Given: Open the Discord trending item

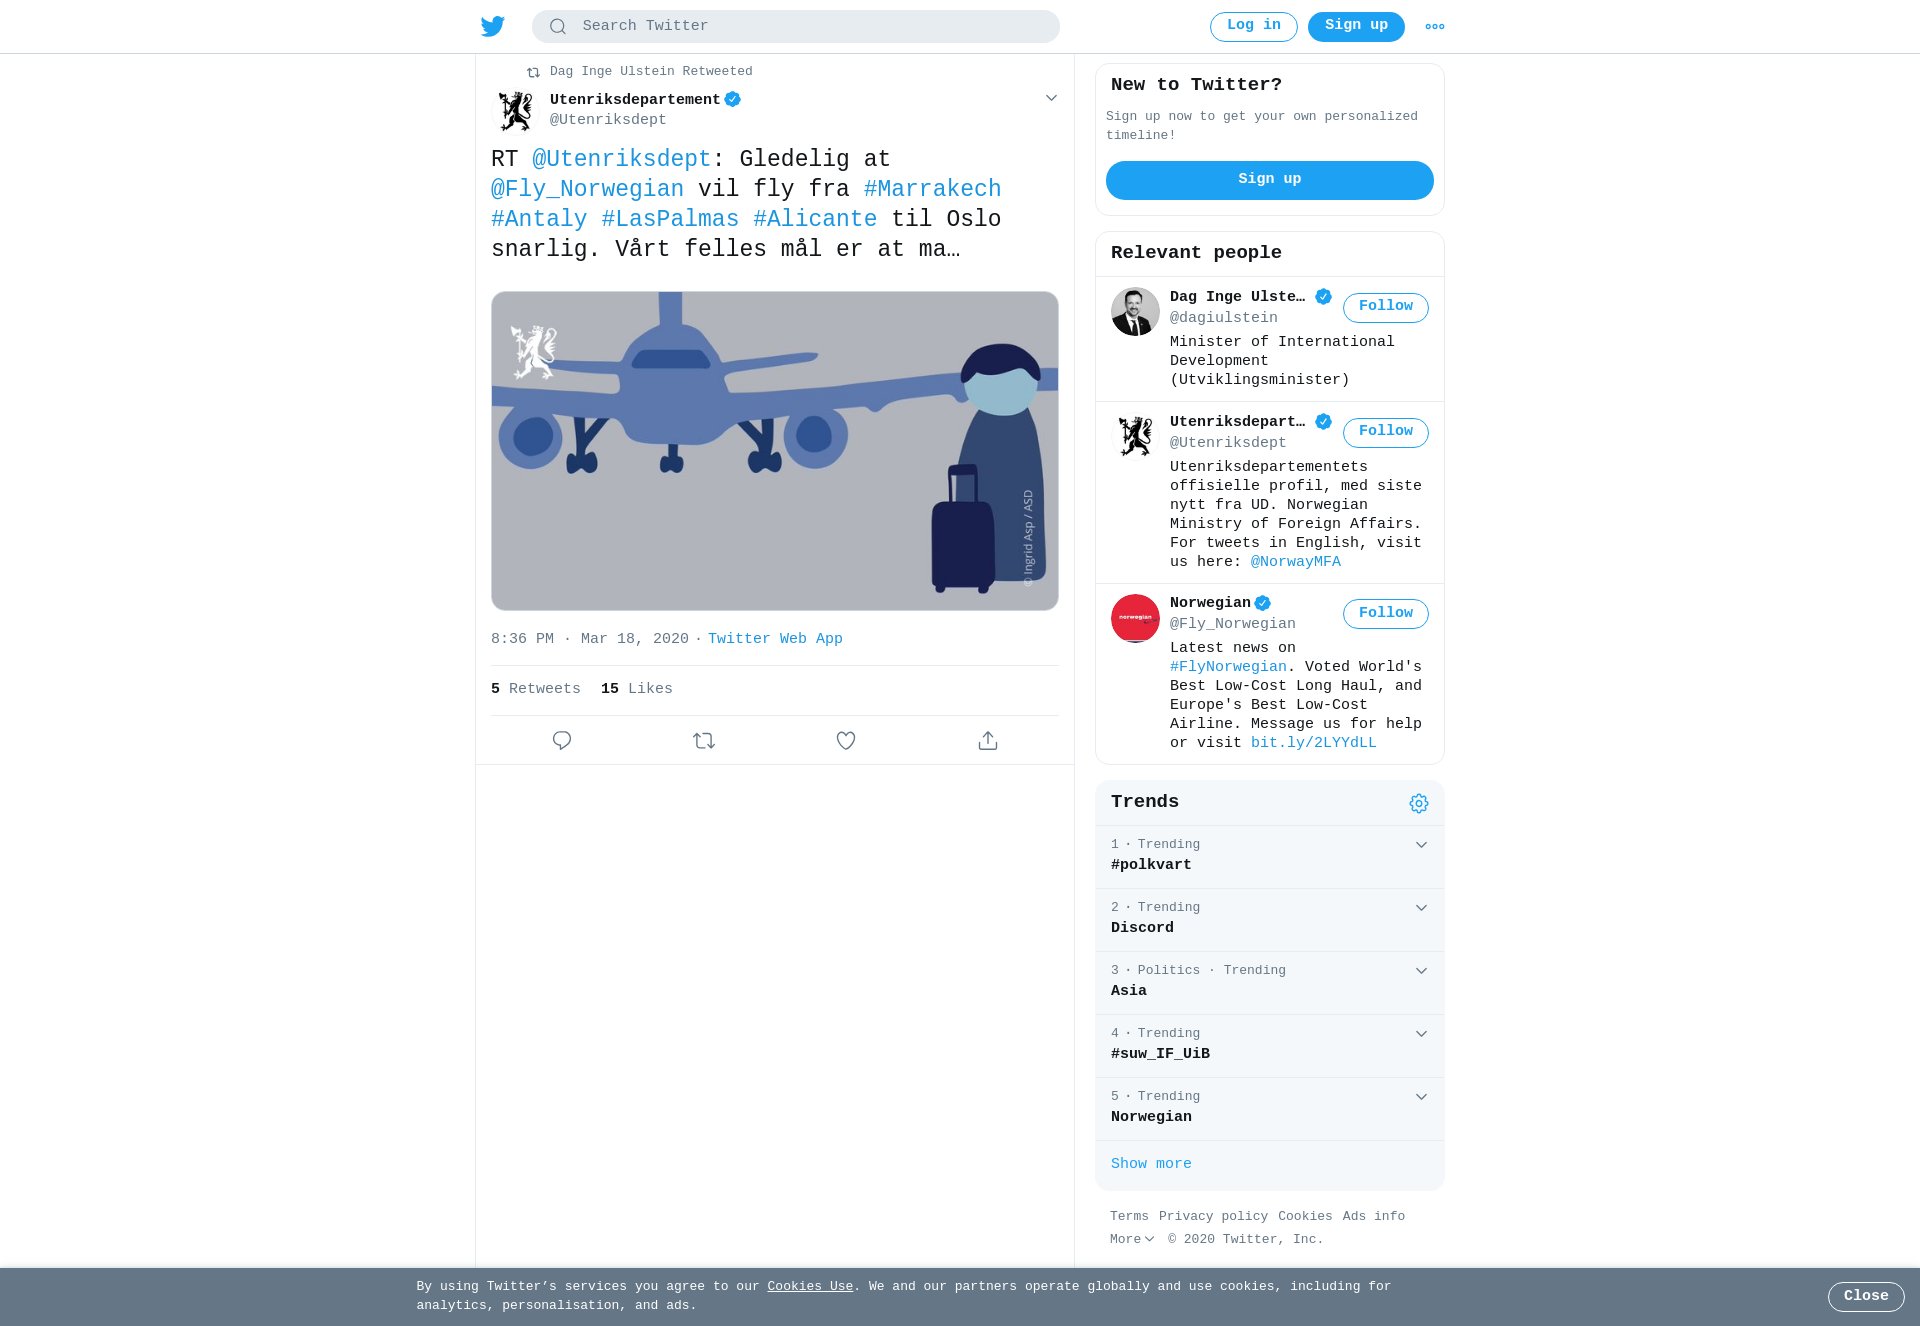Looking at the screenshot, I should point(1270,919).
